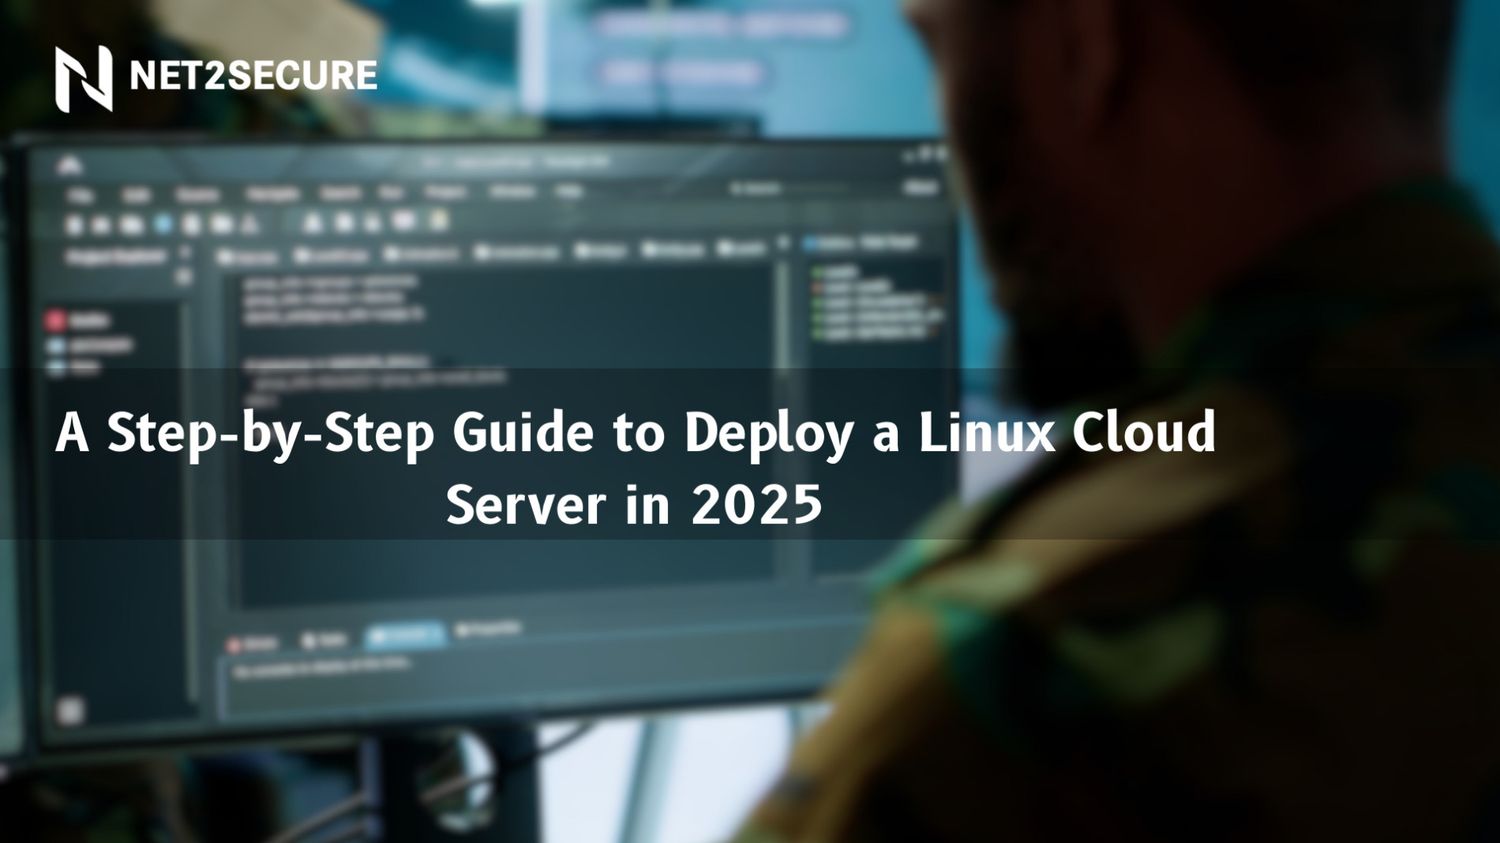Viewport: 1500px width, 843px height.
Task: Open the File menu in the IDE
Action: [80, 196]
